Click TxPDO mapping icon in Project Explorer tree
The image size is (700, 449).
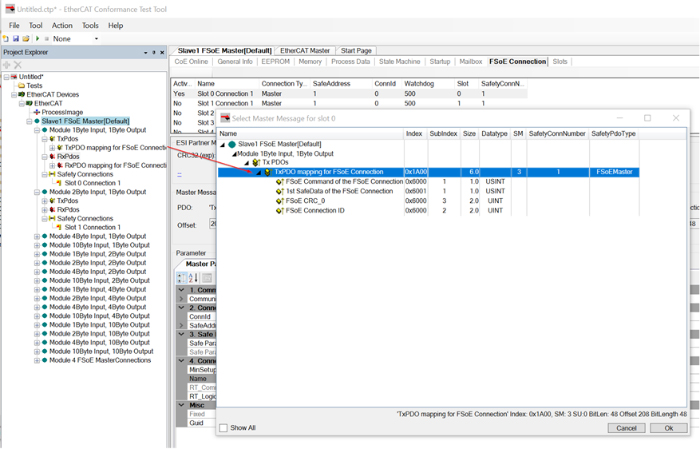(59, 148)
